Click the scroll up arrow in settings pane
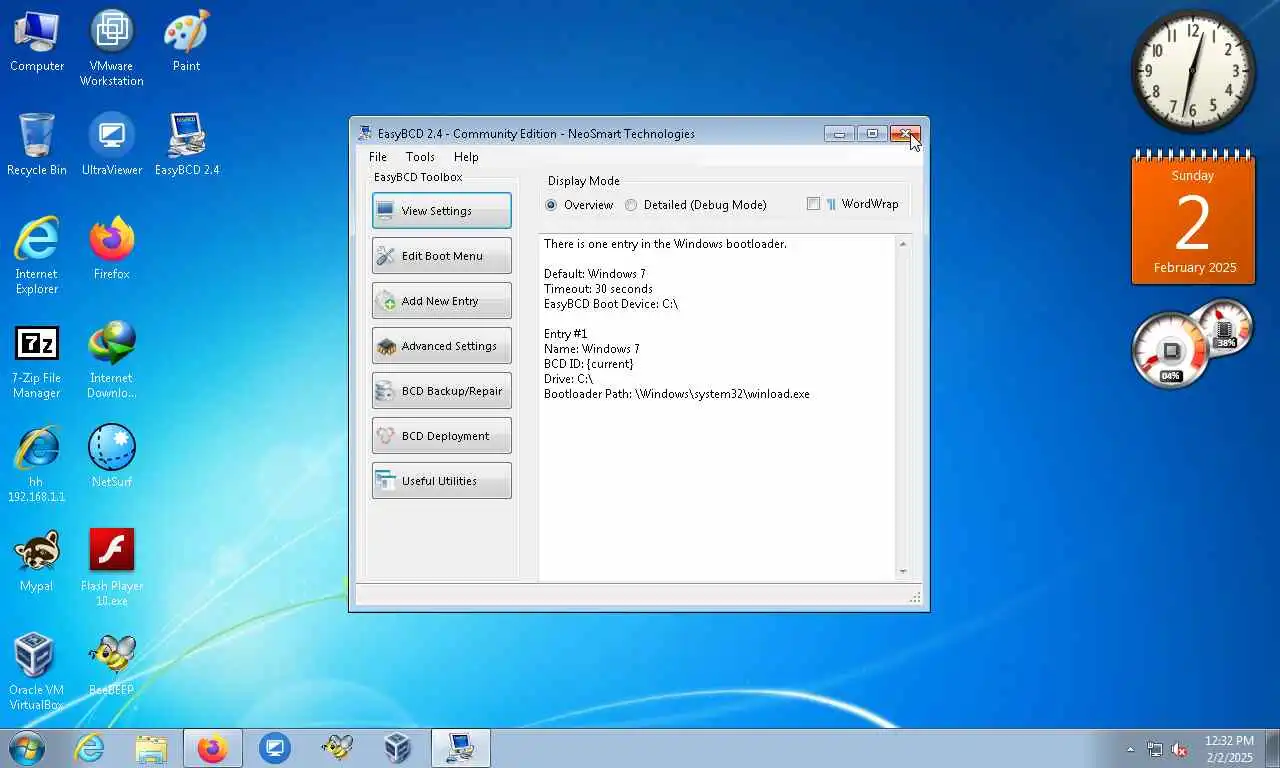The height and width of the screenshot is (768, 1280). (903, 244)
